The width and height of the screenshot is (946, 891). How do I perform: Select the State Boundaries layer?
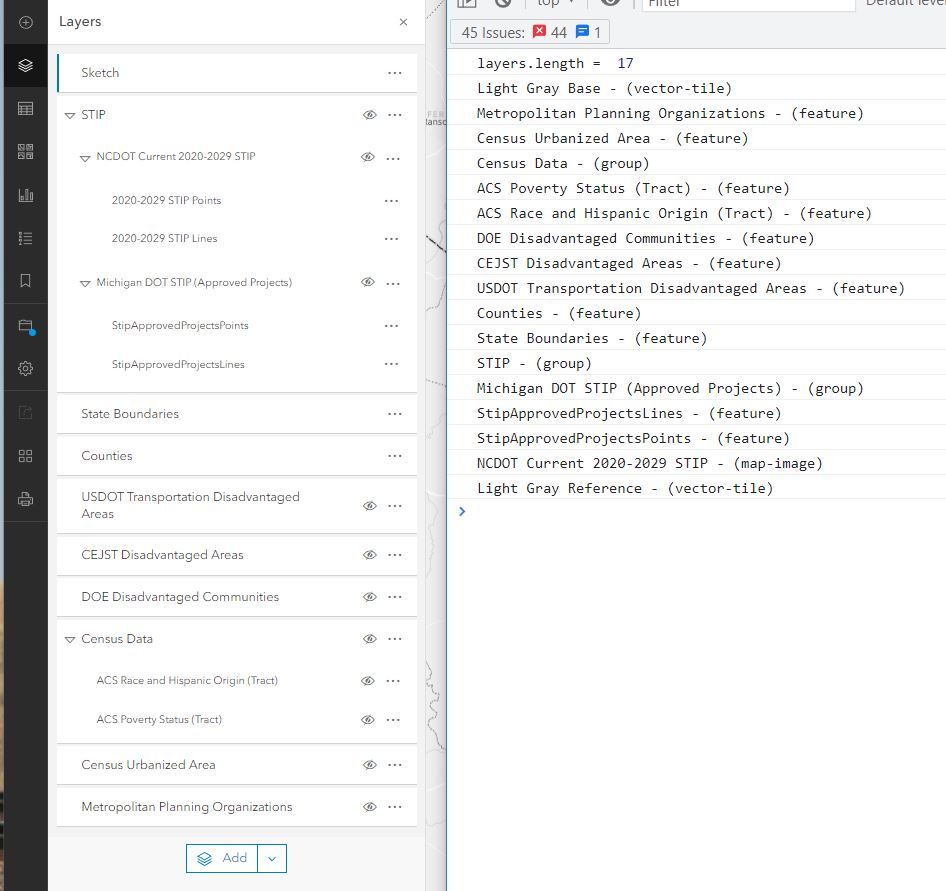click(x=237, y=414)
